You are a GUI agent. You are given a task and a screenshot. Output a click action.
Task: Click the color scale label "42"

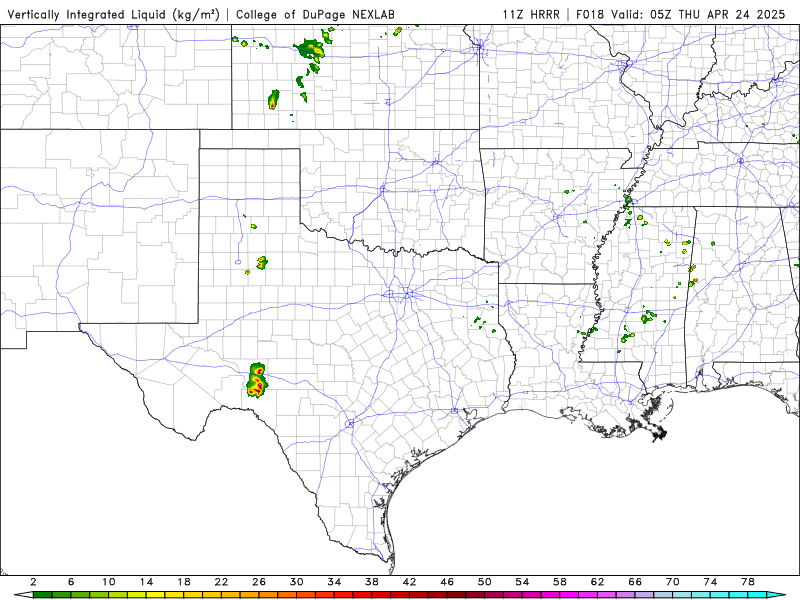coord(409,582)
